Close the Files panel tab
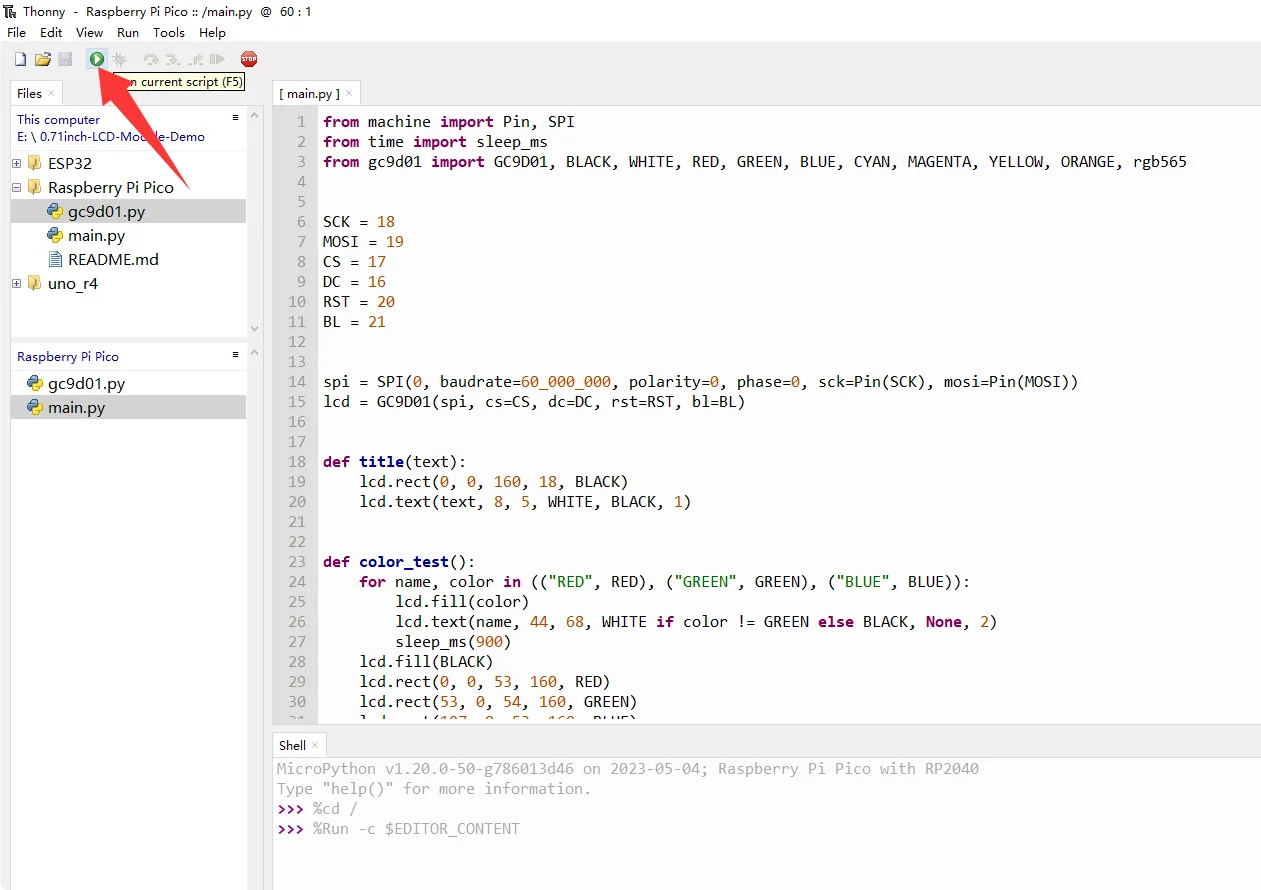The width and height of the screenshot is (1261, 890). (52, 93)
